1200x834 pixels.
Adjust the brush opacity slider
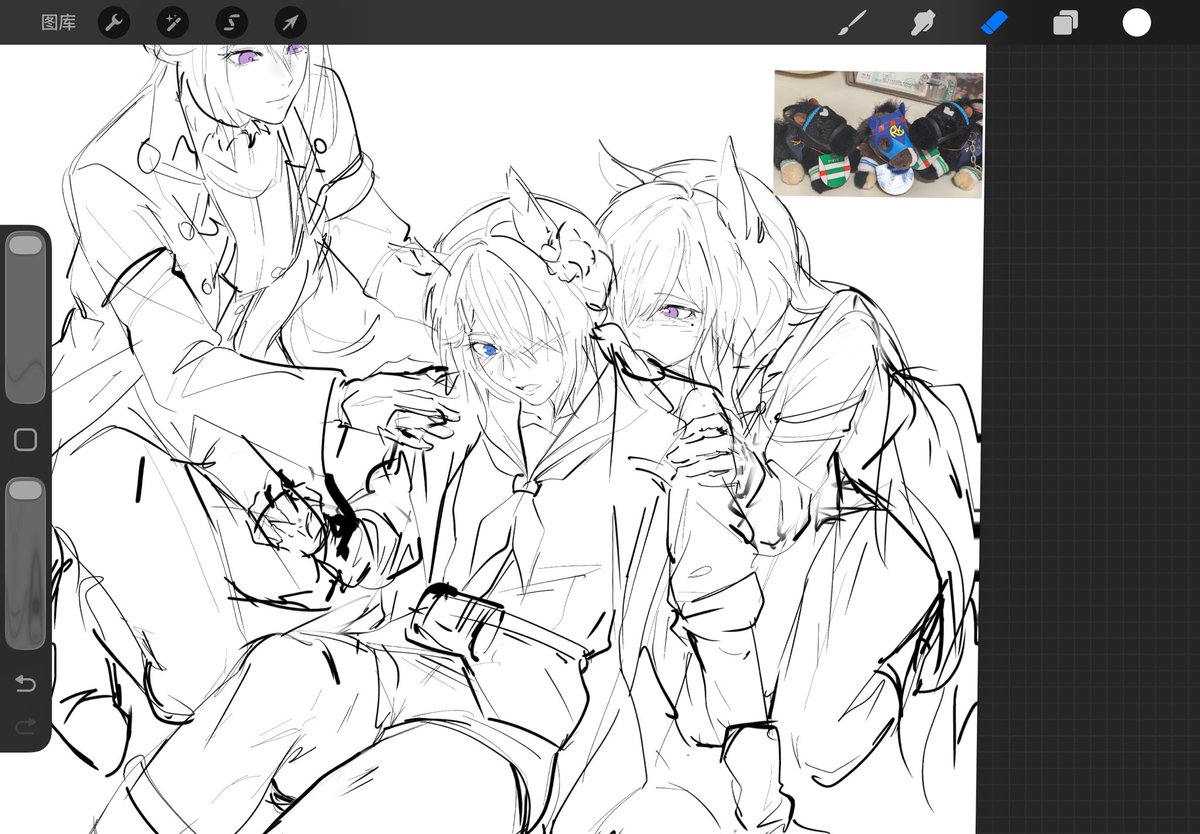tap(25, 563)
